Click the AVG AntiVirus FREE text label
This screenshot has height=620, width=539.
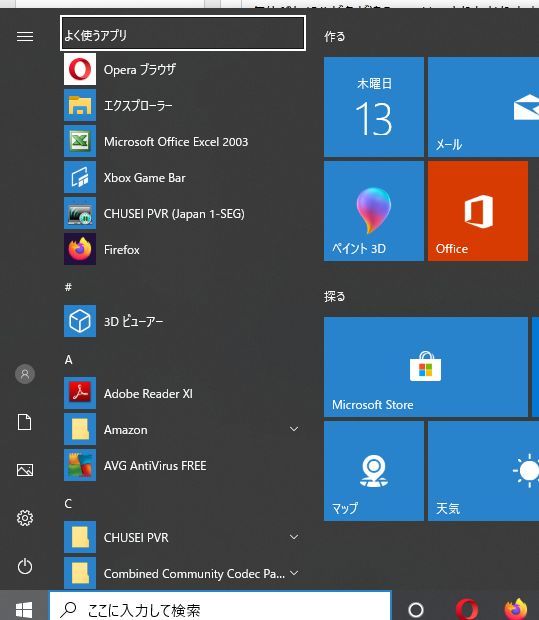(155, 465)
